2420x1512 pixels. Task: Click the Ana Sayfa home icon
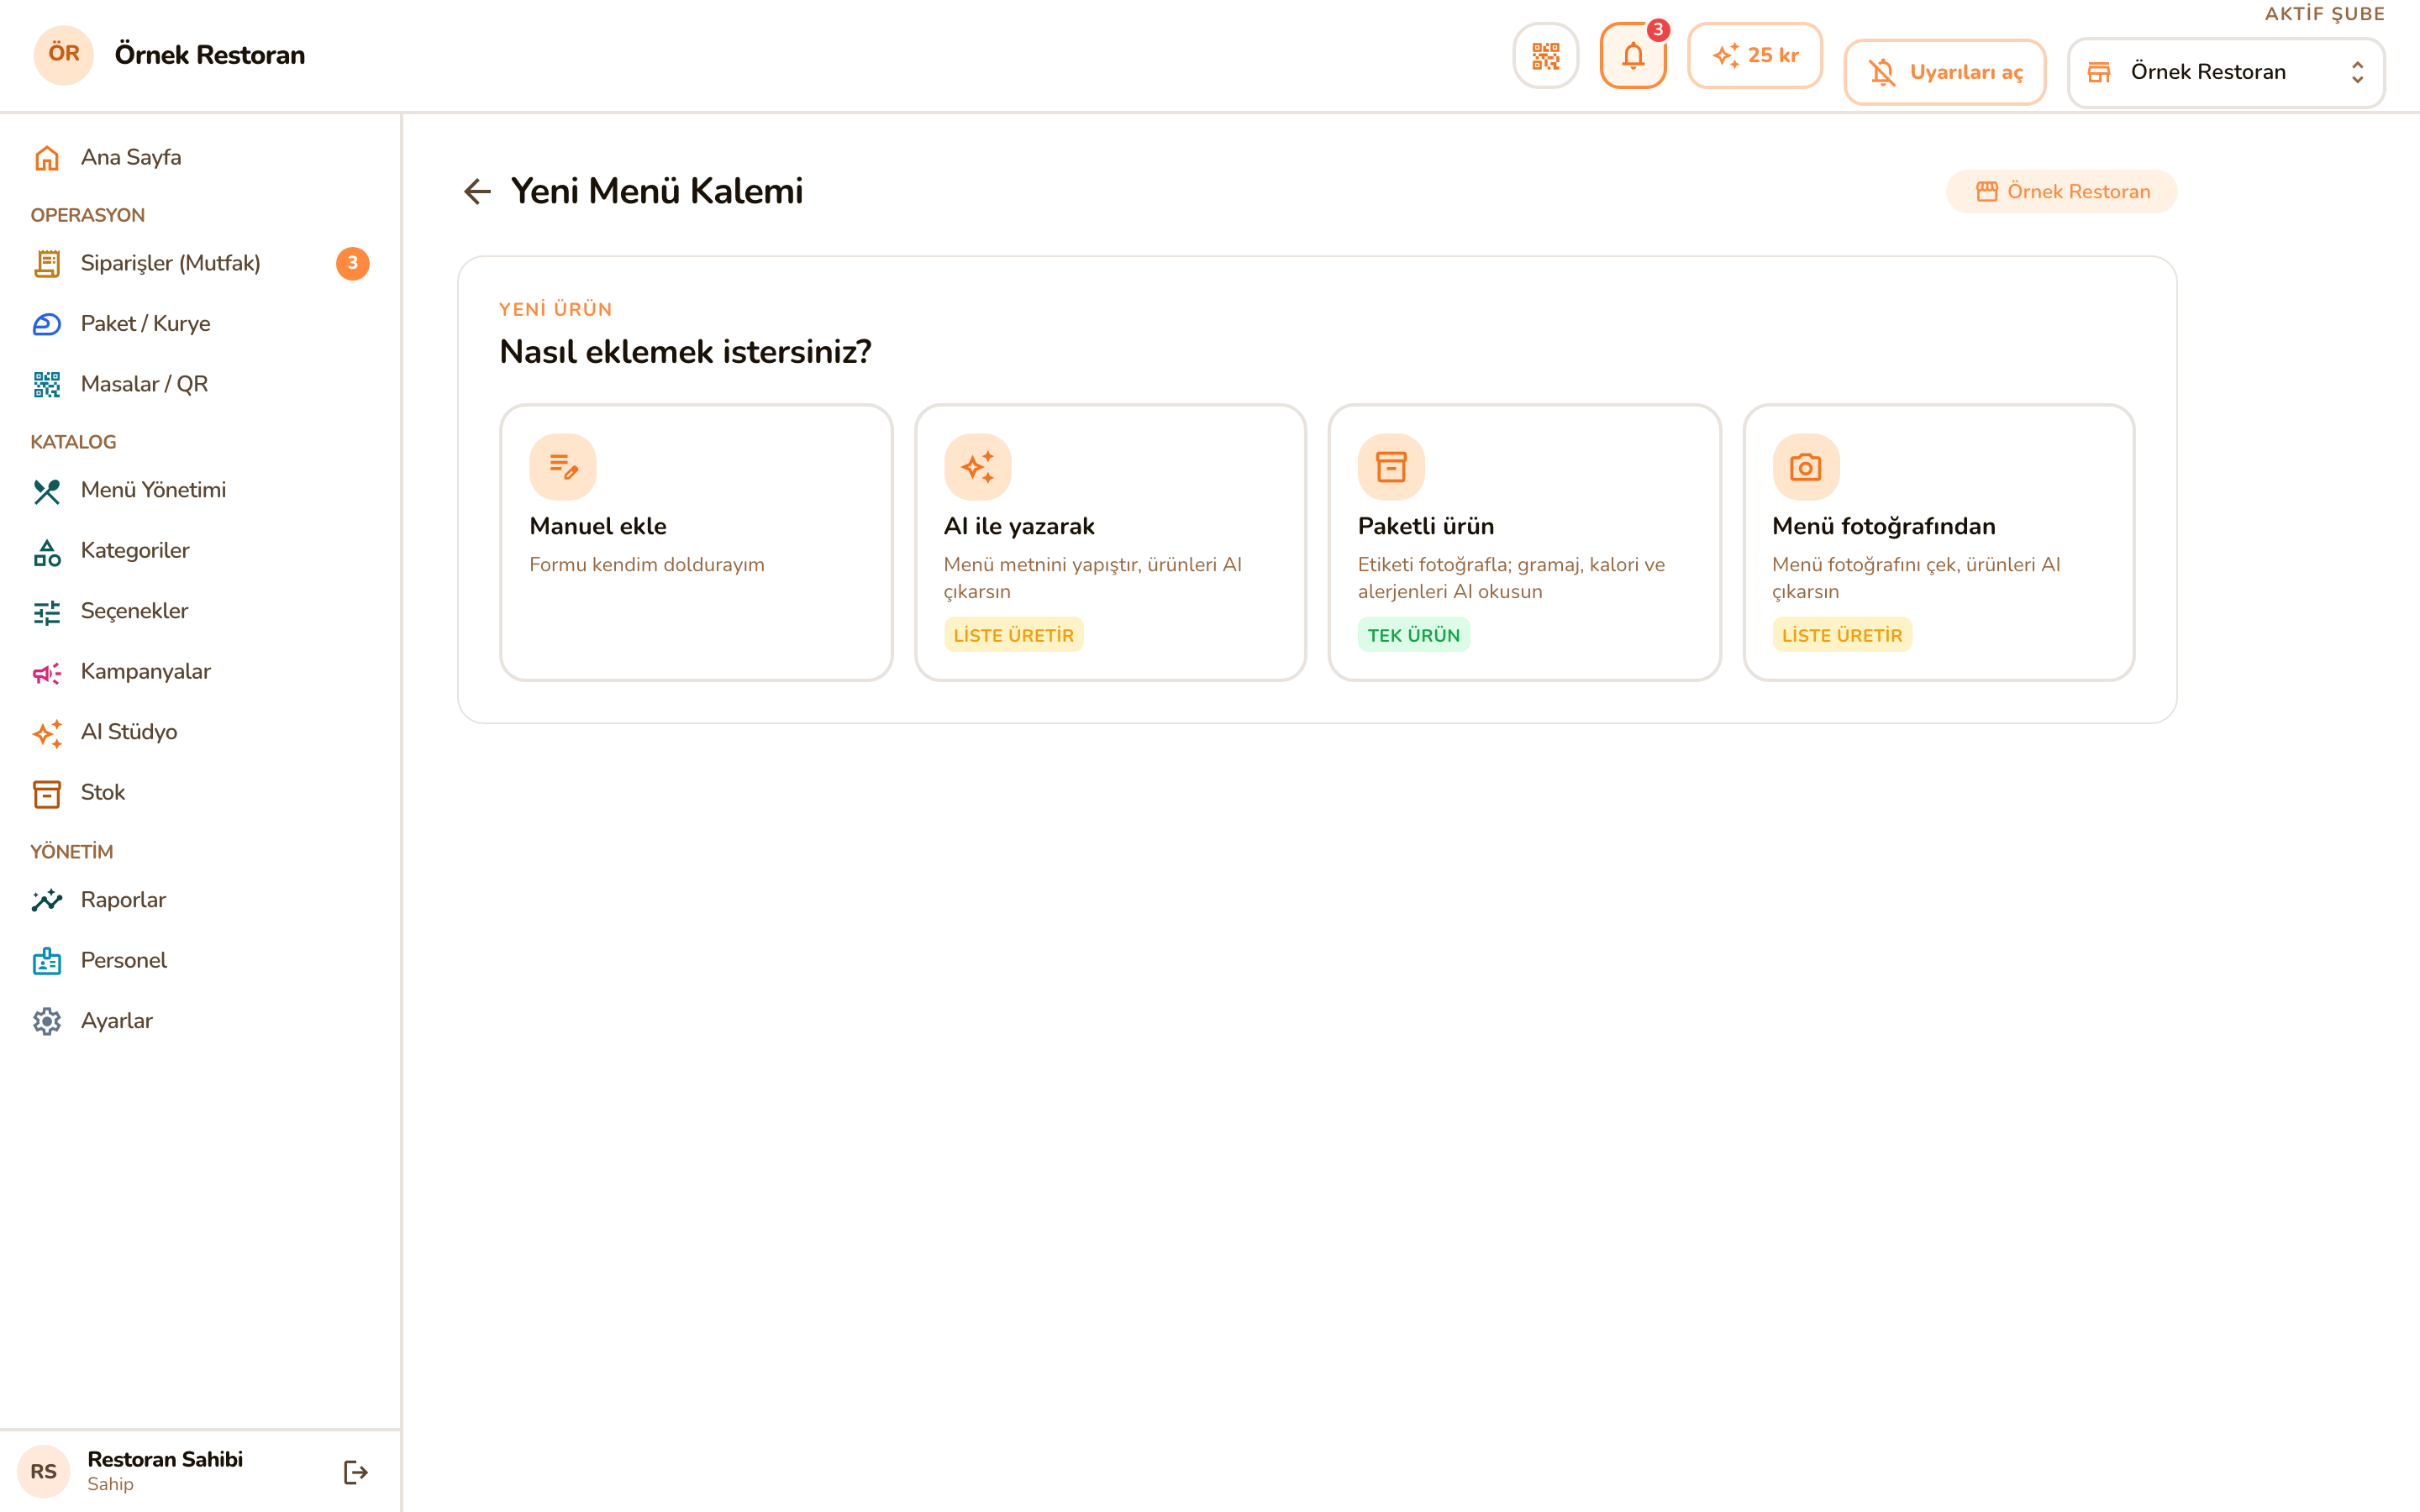(x=47, y=158)
